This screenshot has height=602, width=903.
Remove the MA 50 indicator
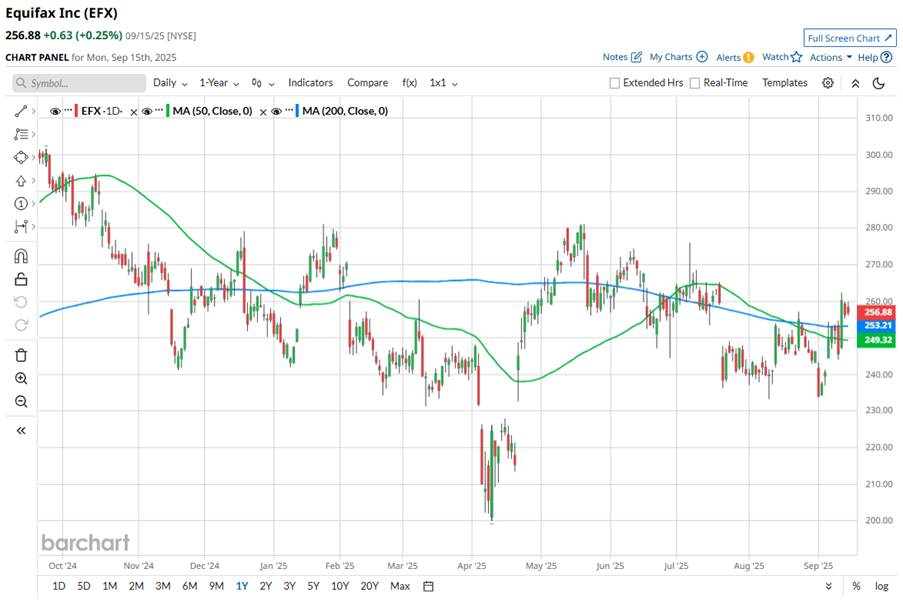click(x=134, y=112)
